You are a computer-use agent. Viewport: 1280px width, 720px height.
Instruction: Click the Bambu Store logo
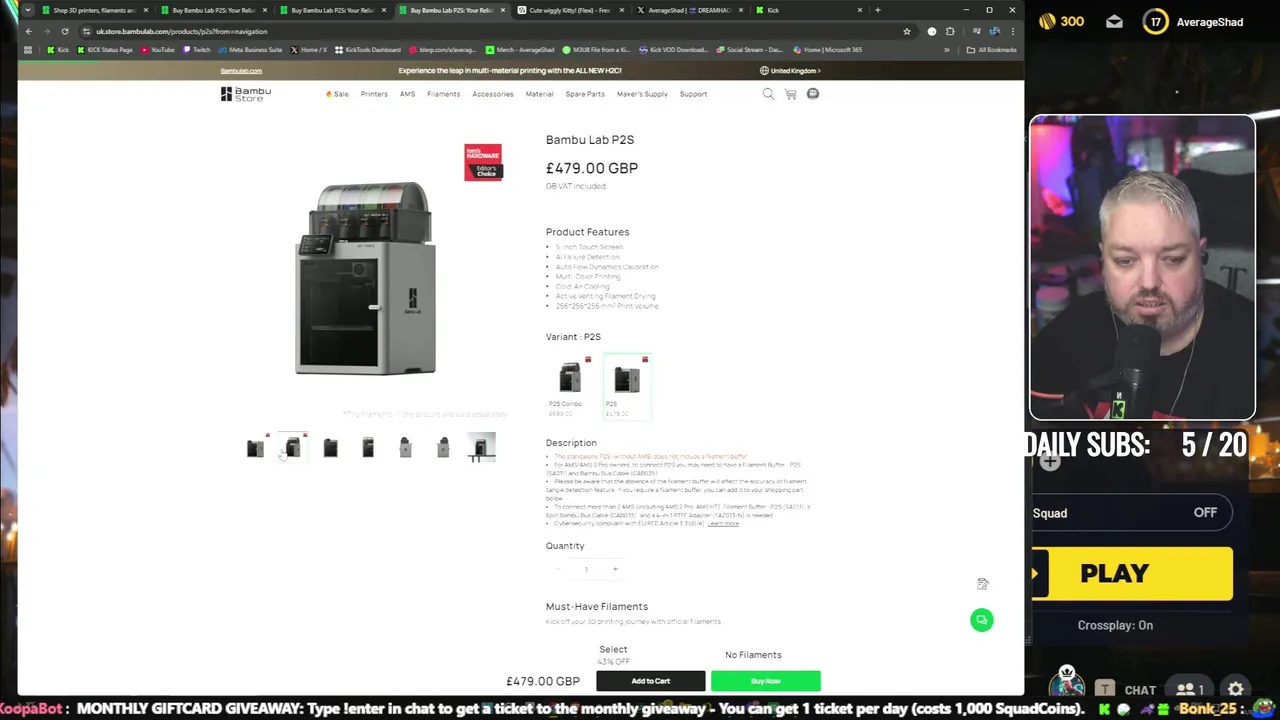click(246, 94)
